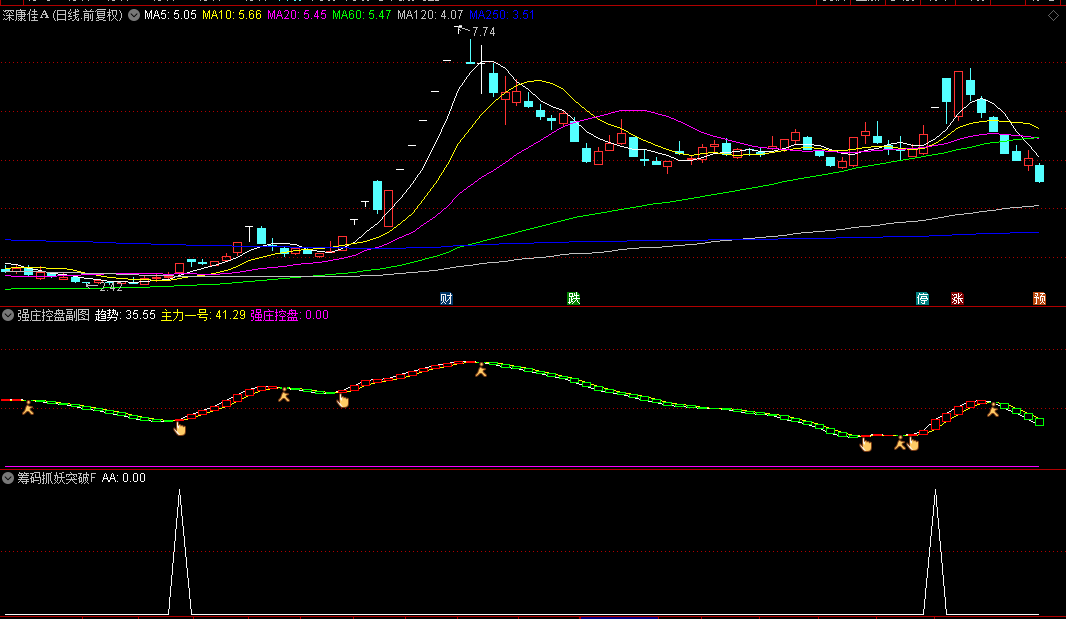This screenshot has height=619, width=1066.
Task: Click the 2.42 low price label
Action: [x=111, y=287]
